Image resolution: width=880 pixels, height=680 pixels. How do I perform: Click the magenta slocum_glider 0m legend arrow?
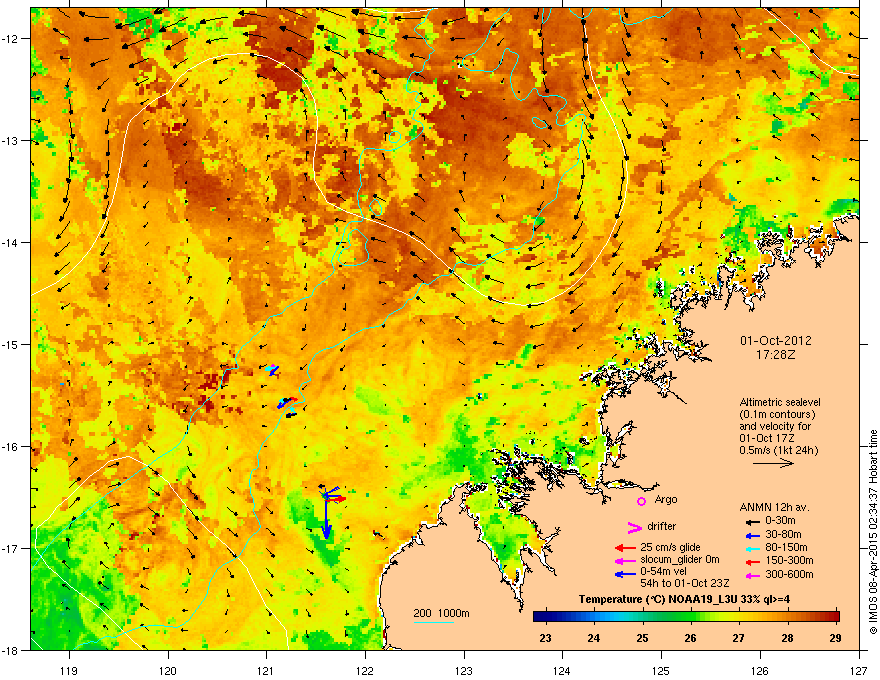(x=625, y=561)
